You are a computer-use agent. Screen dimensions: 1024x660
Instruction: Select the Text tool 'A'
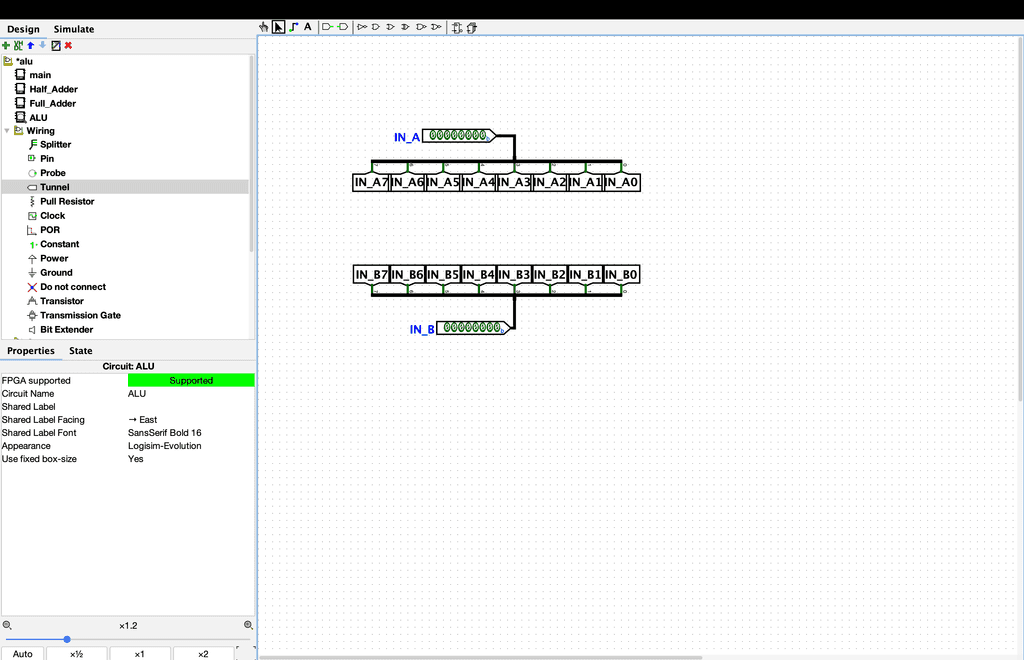308,27
